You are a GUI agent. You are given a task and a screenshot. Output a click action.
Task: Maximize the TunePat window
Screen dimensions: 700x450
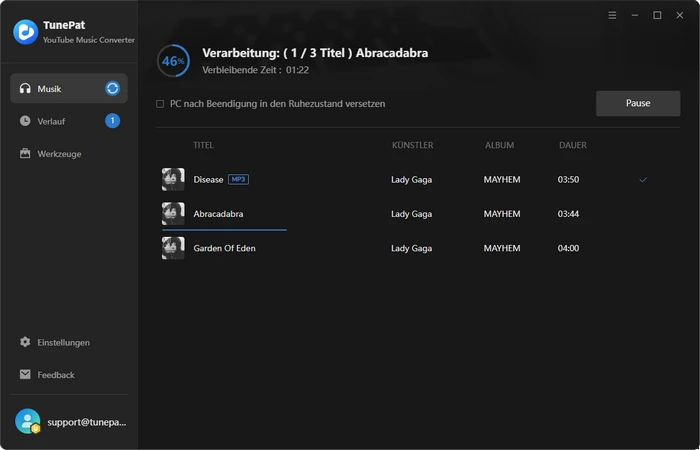pyautogui.click(x=657, y=16)
